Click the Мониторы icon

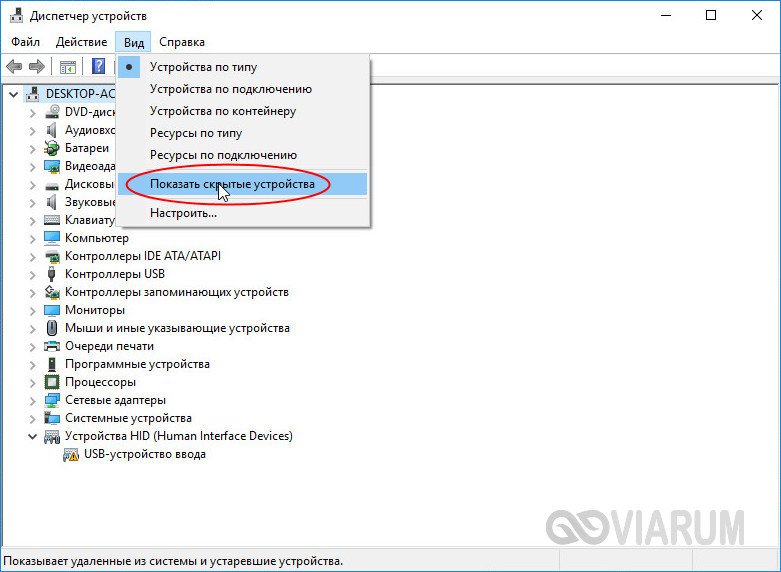[x=52, y=310]
